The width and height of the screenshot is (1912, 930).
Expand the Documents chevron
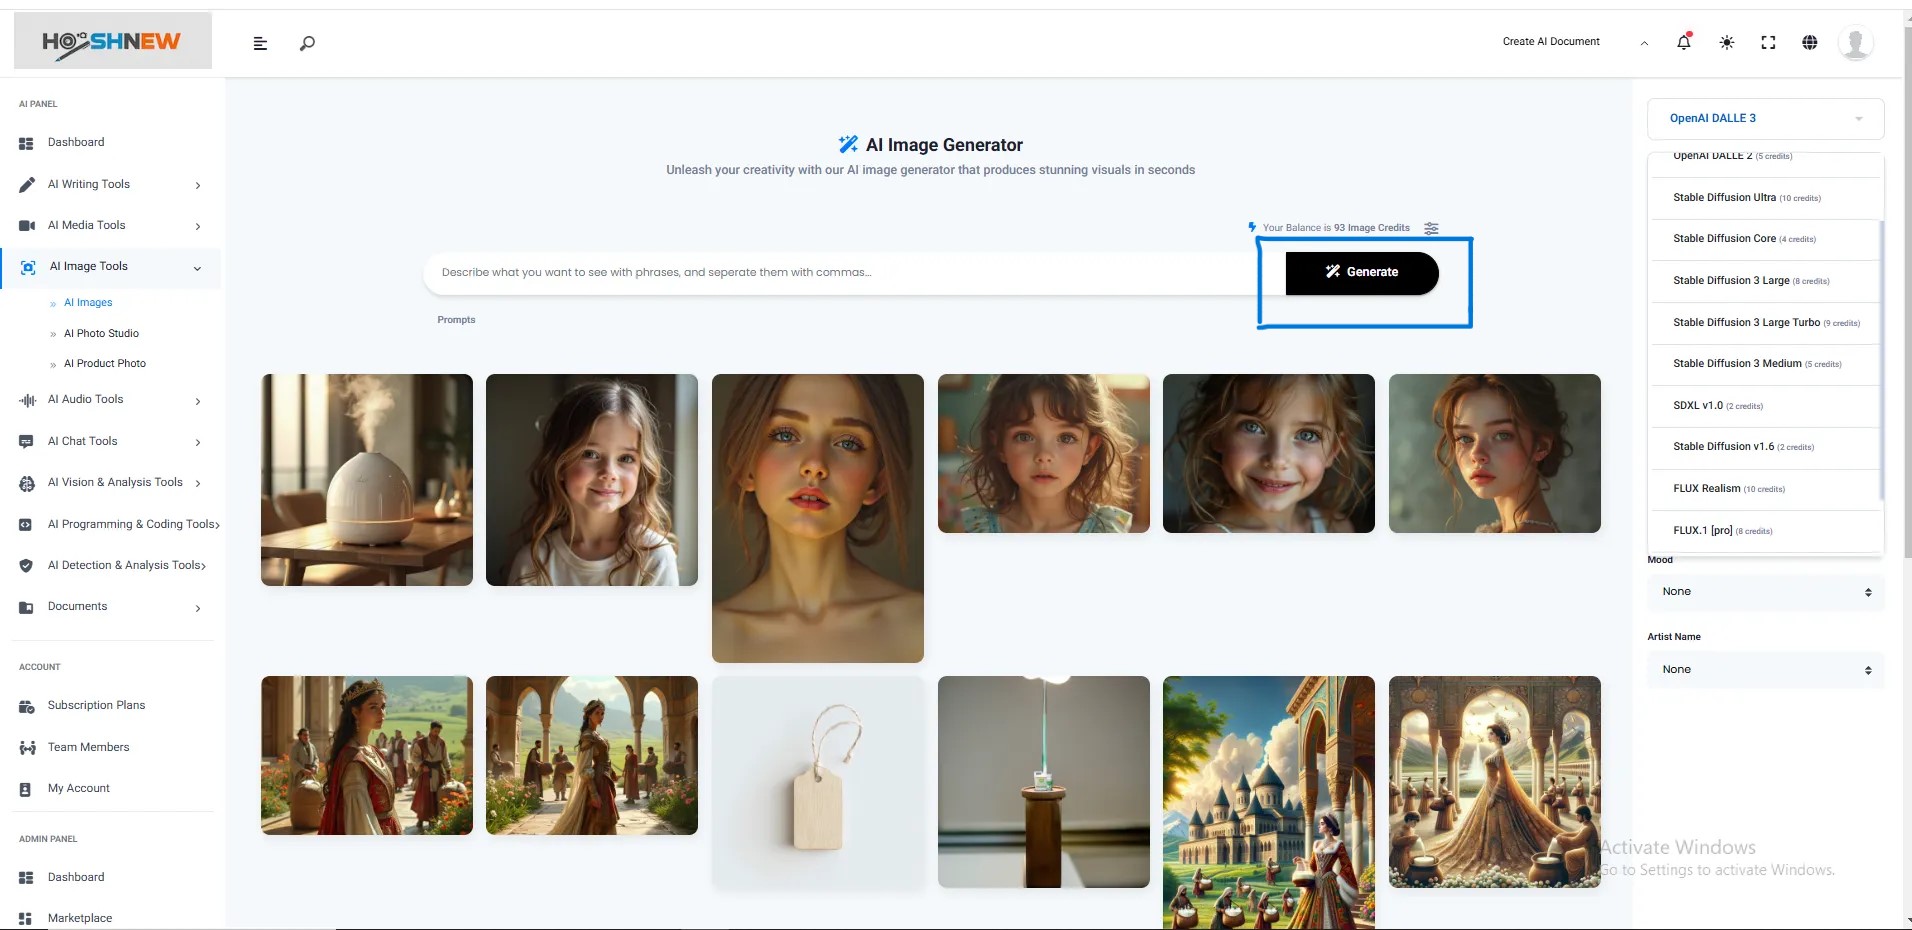click(198, 608)
